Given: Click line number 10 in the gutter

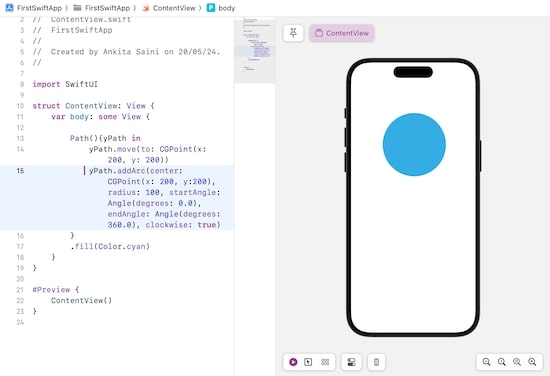Looking at the screenshot, I should (x=20, y=106).
